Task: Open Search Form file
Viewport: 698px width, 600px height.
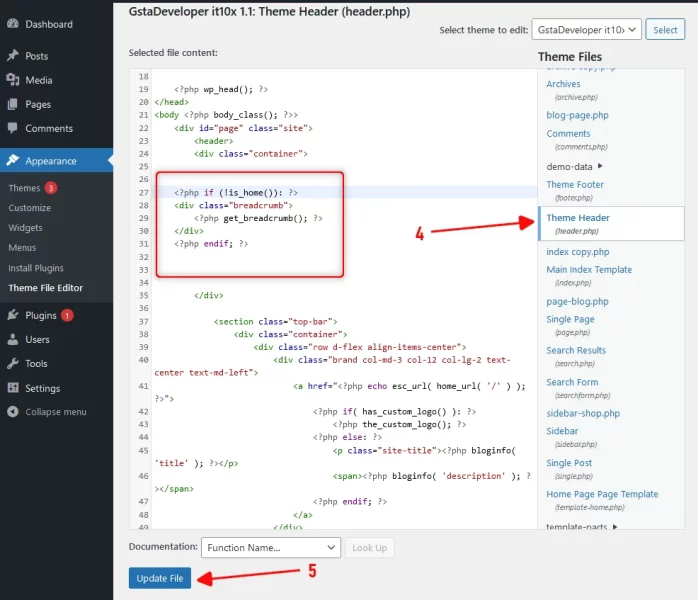Action: click(x=572, y=382)
